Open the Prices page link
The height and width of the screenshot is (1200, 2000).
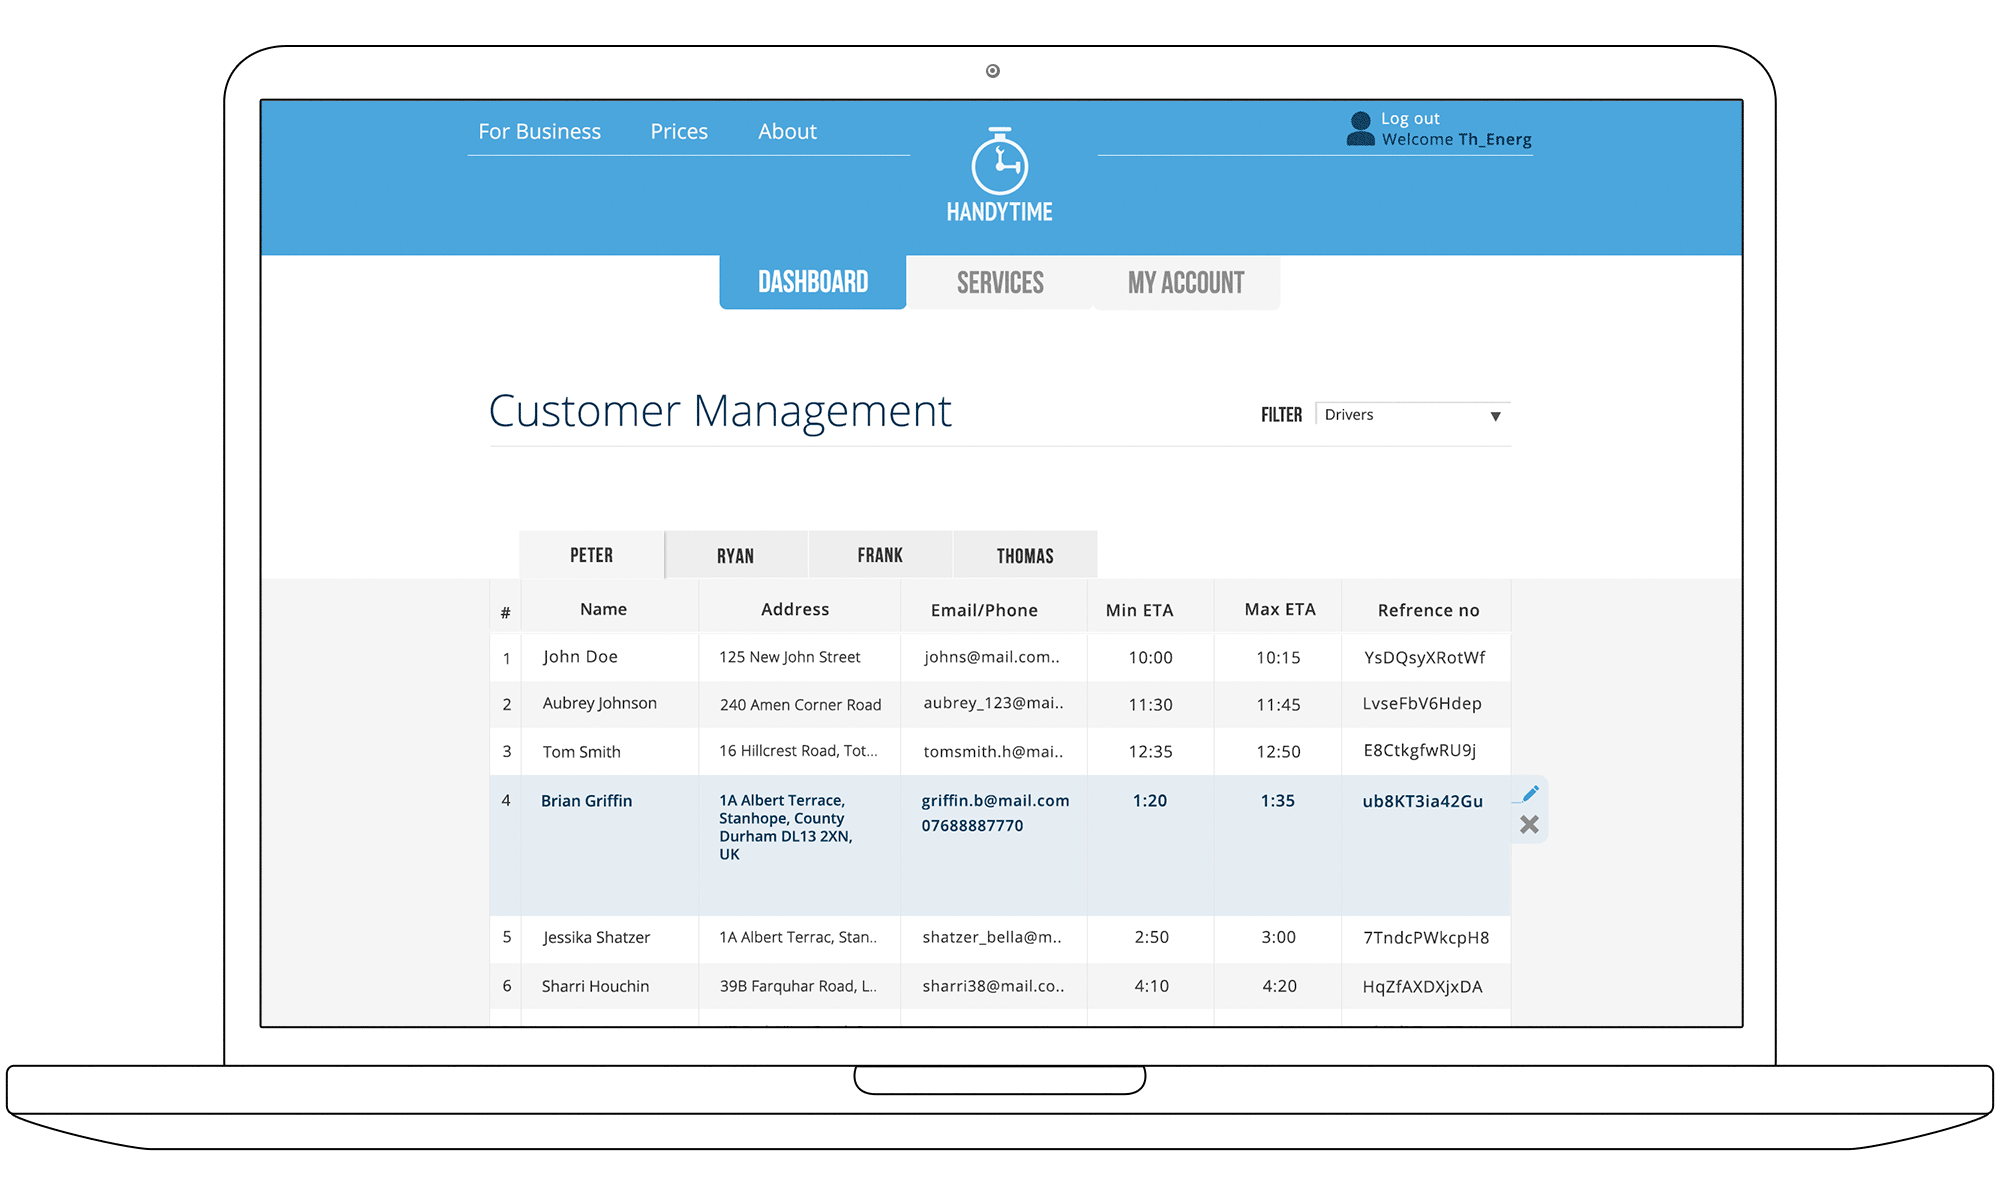pyautogui.click(x=679, y=131)
